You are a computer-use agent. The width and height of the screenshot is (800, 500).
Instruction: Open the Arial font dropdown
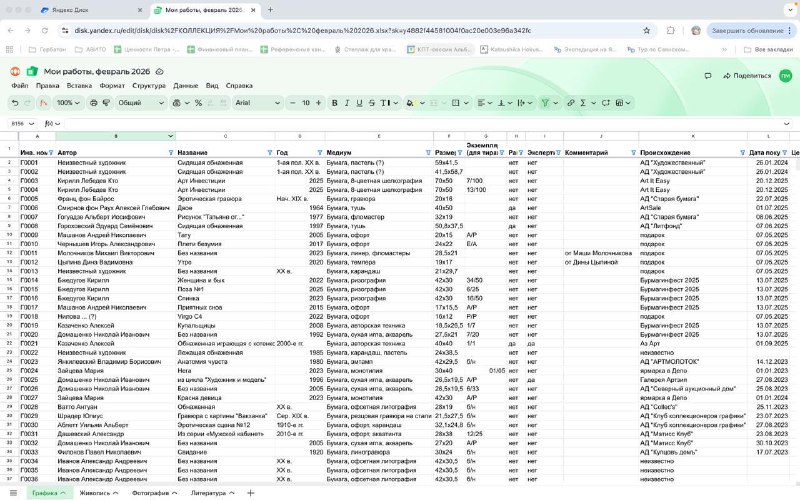(x=255, y=103)
